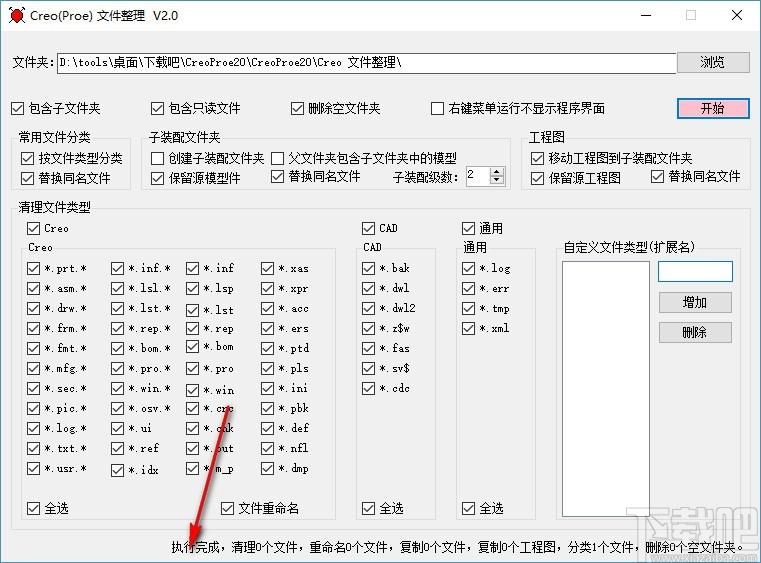Toggle the *.log checkbox under 通用
Image resolution: width=761 pixels, height=563 pixels.
[x=468, y=268]
